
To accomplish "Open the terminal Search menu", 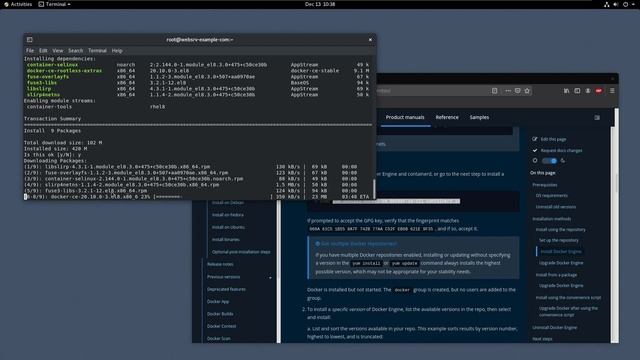I will click(x=76, y=51).
